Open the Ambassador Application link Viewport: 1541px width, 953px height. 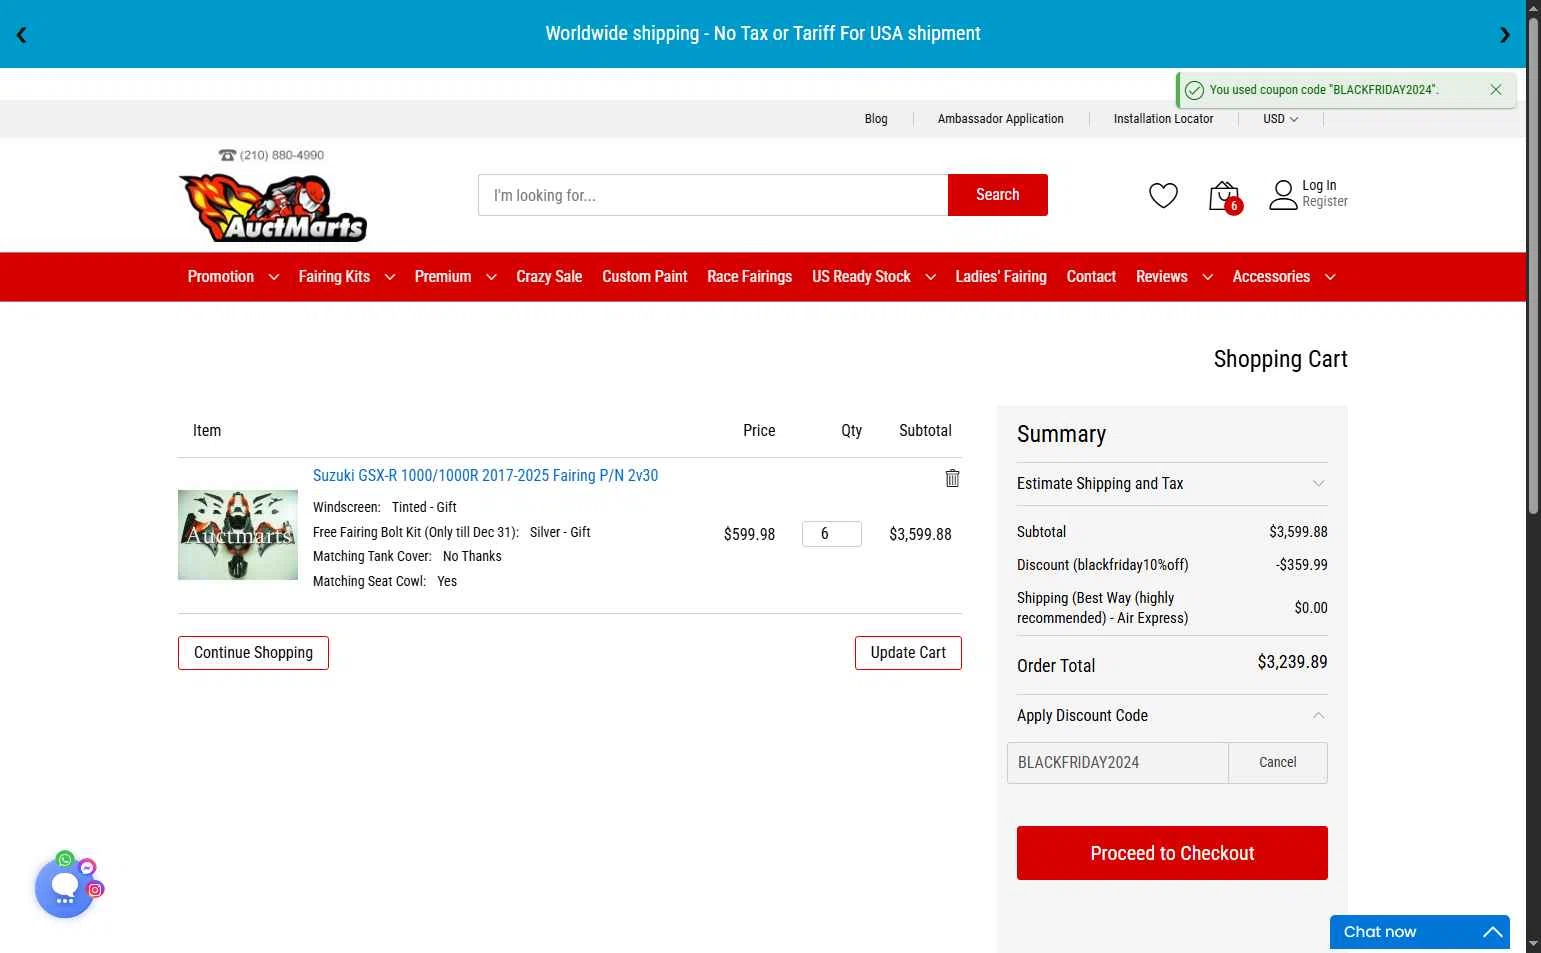(x=1000, y=119)
